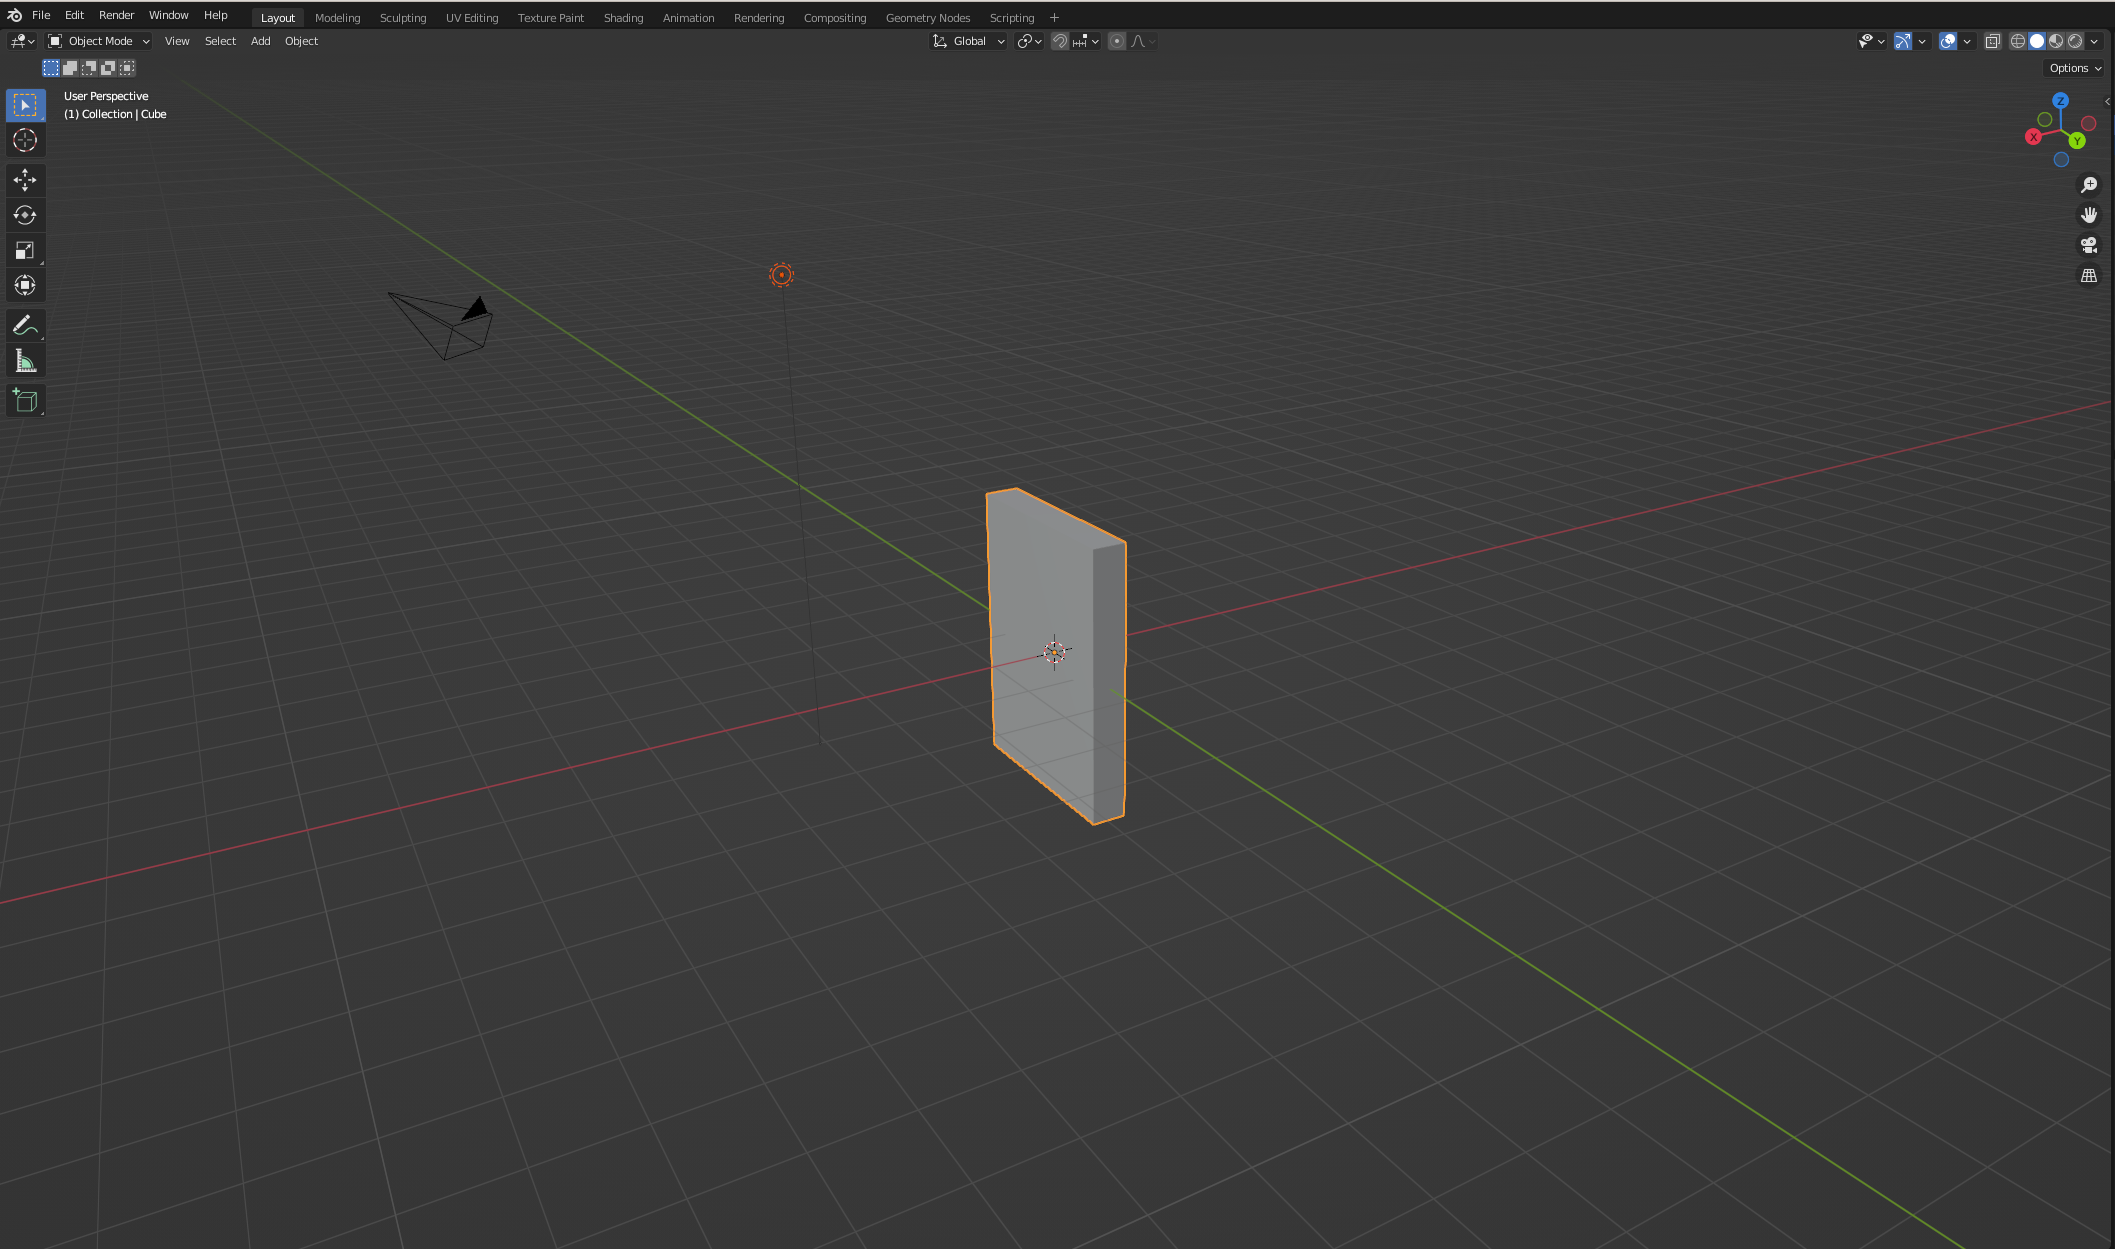2115x1249 pixels.
Task: Set selection mode to Extend
Action: [70, 68]
